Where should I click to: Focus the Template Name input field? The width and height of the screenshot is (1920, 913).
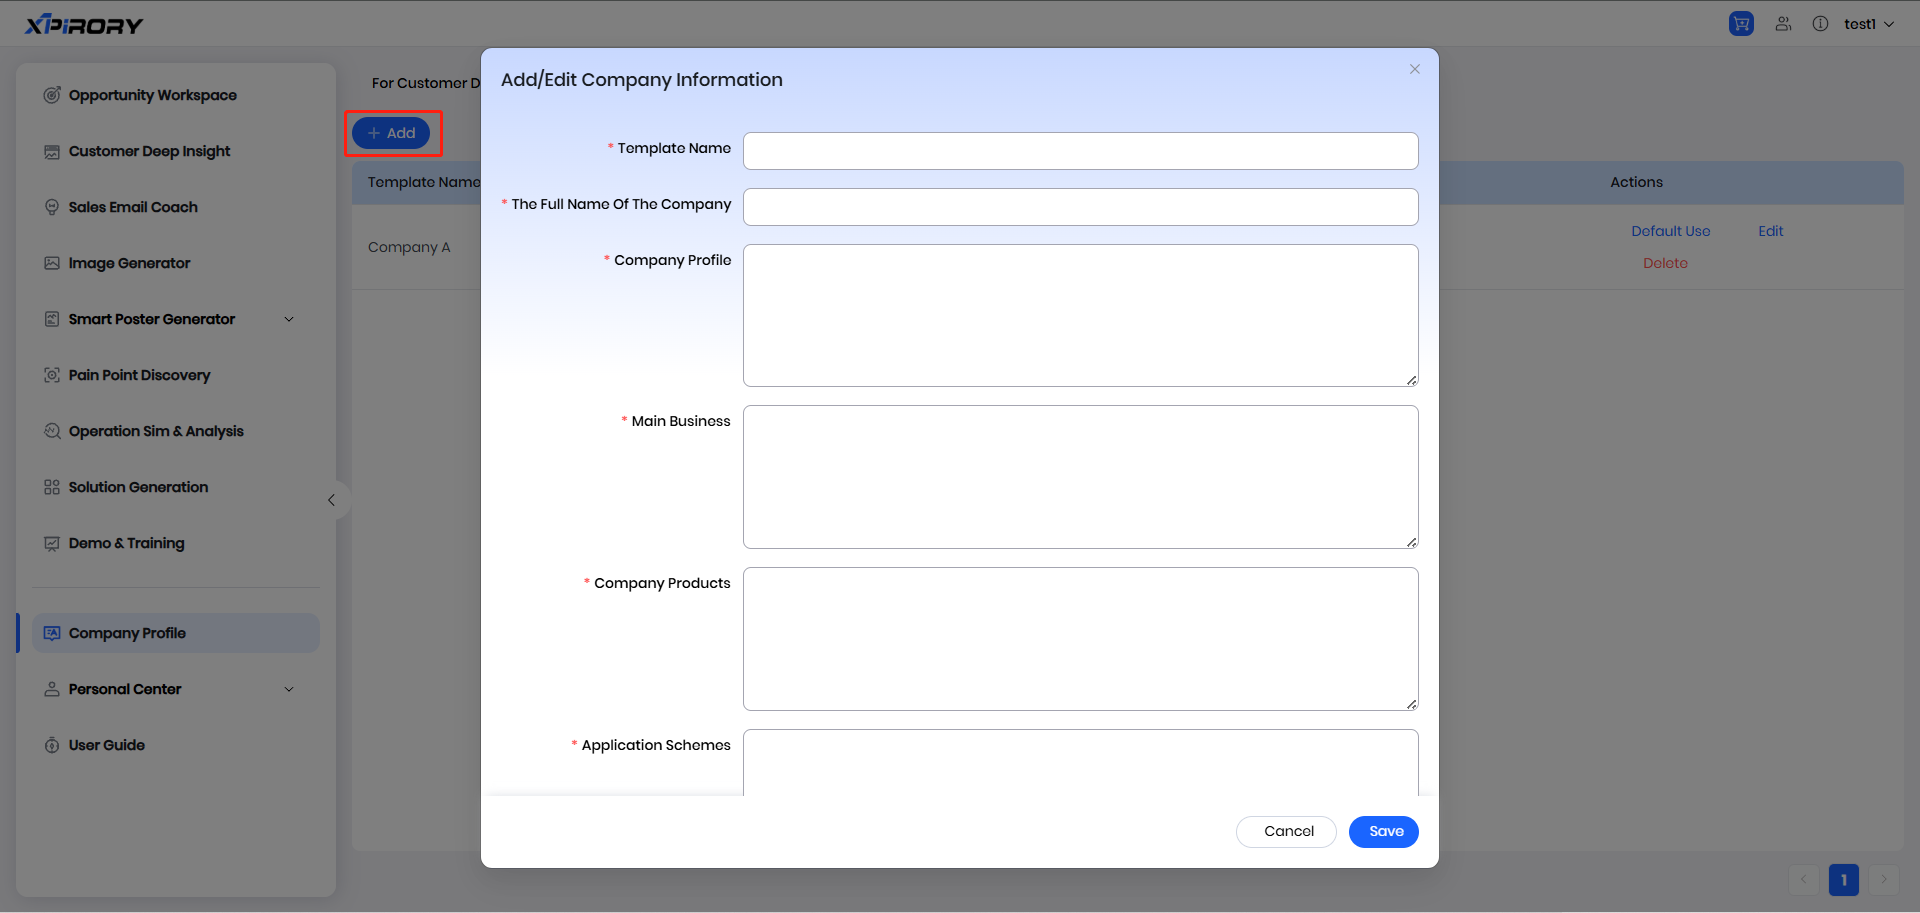[1080, 151]
